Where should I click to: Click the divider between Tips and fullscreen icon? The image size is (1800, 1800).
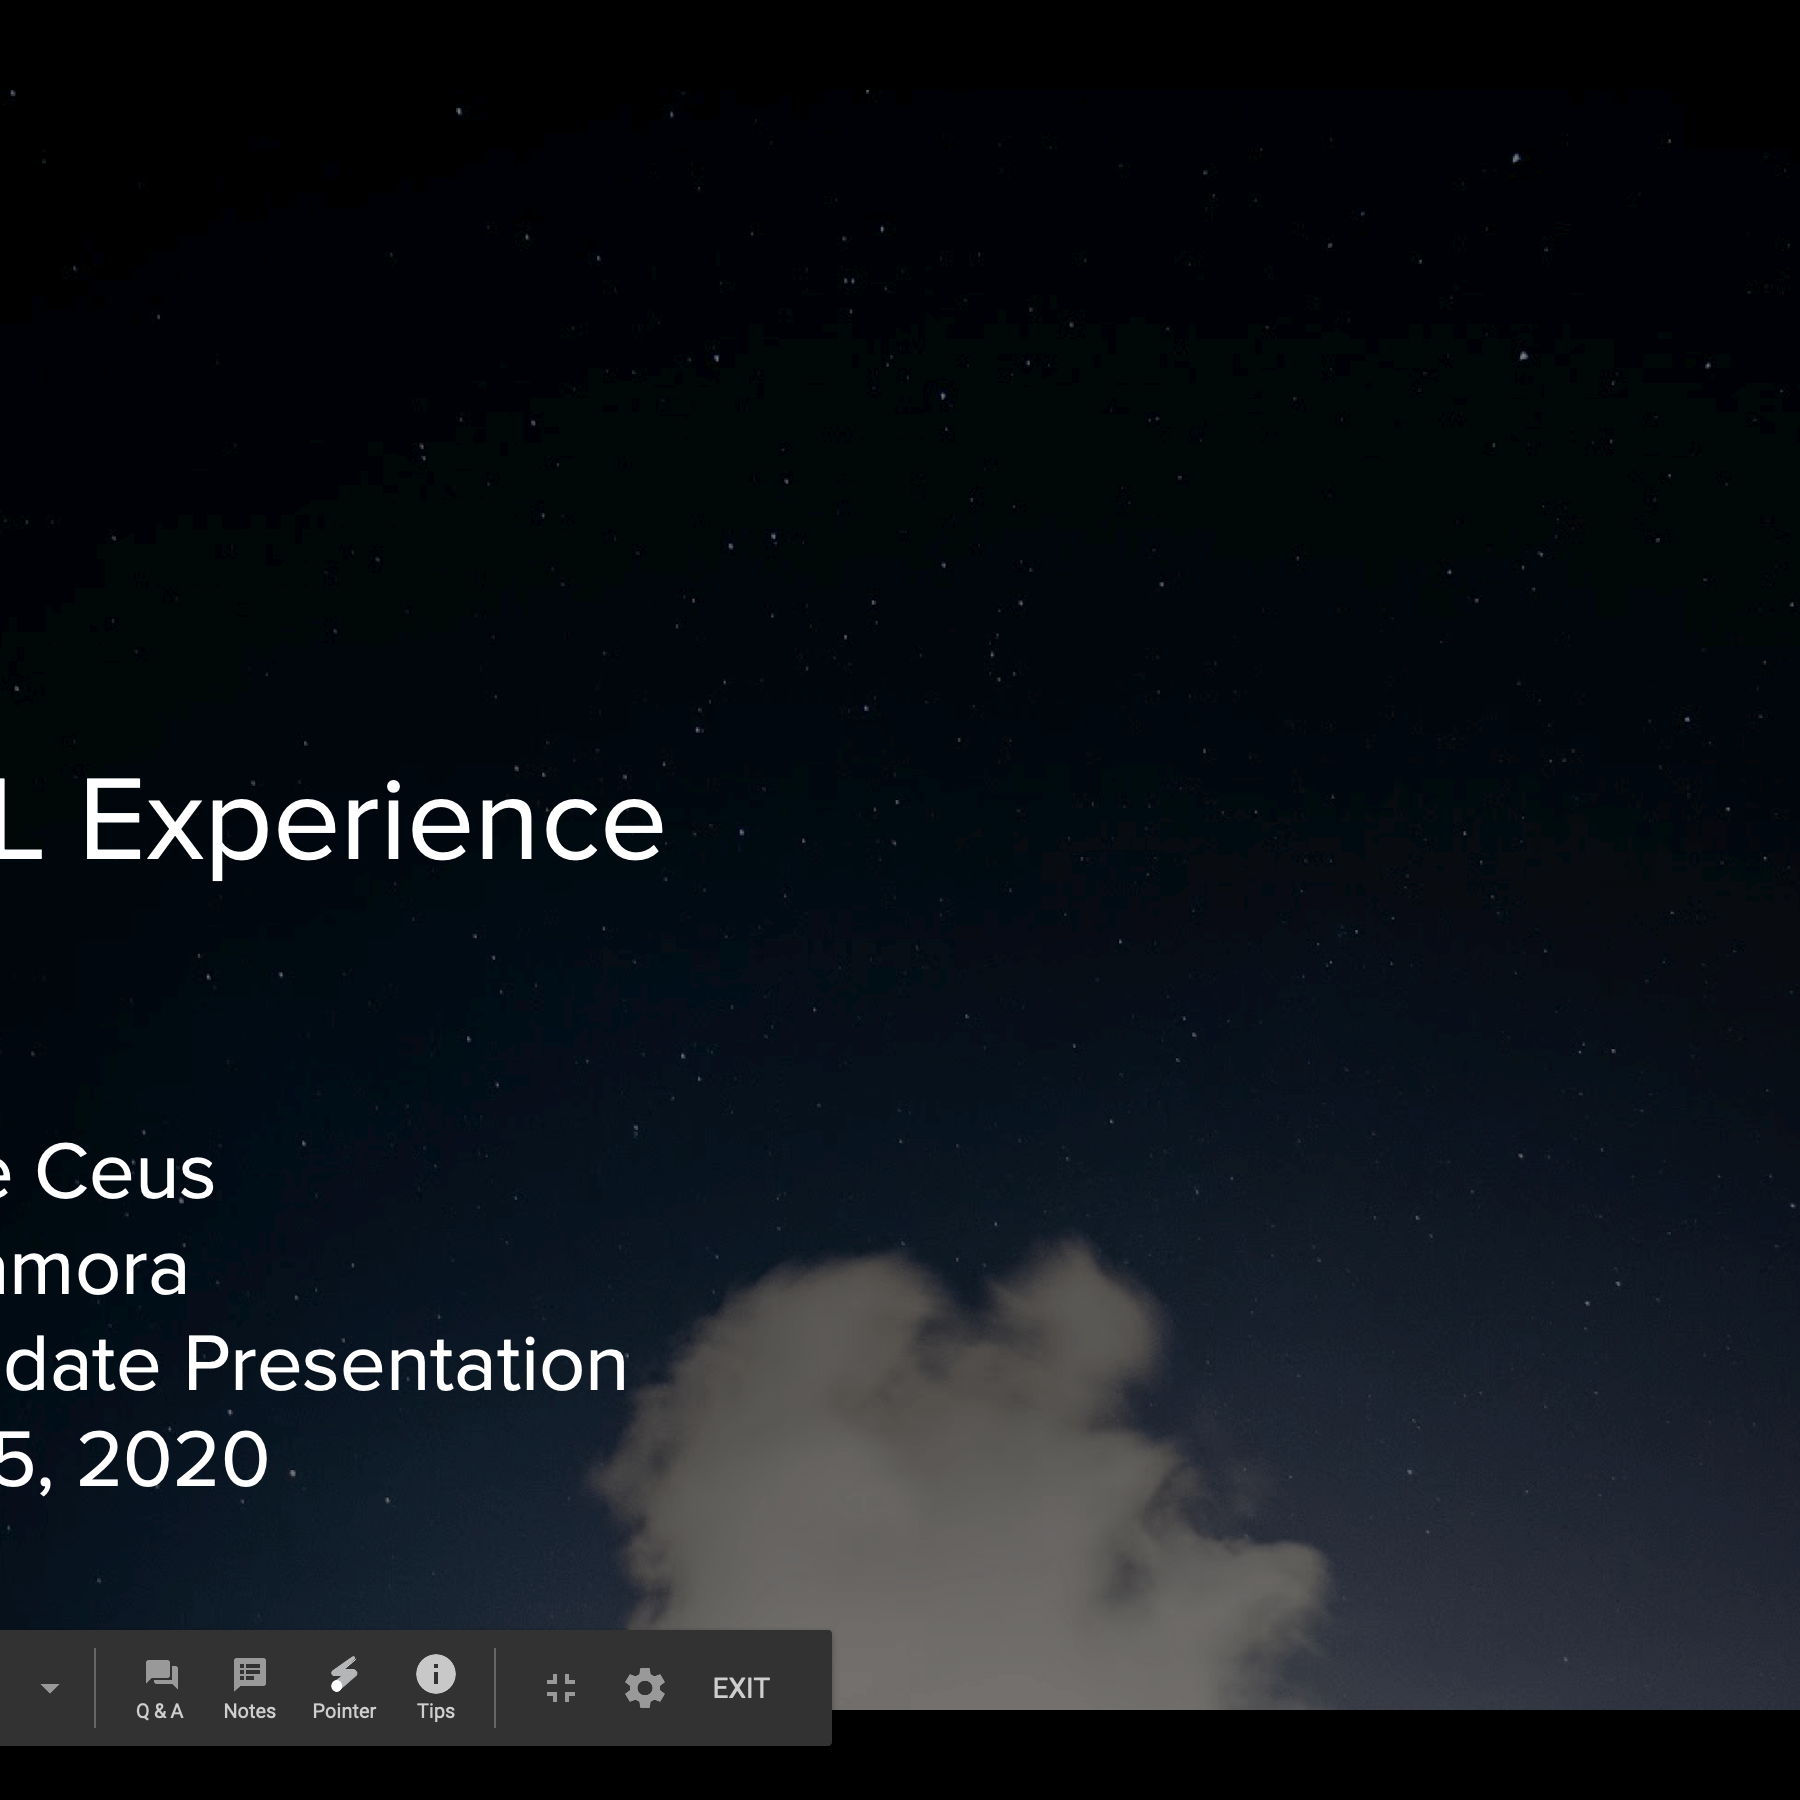coord(495,1688)
